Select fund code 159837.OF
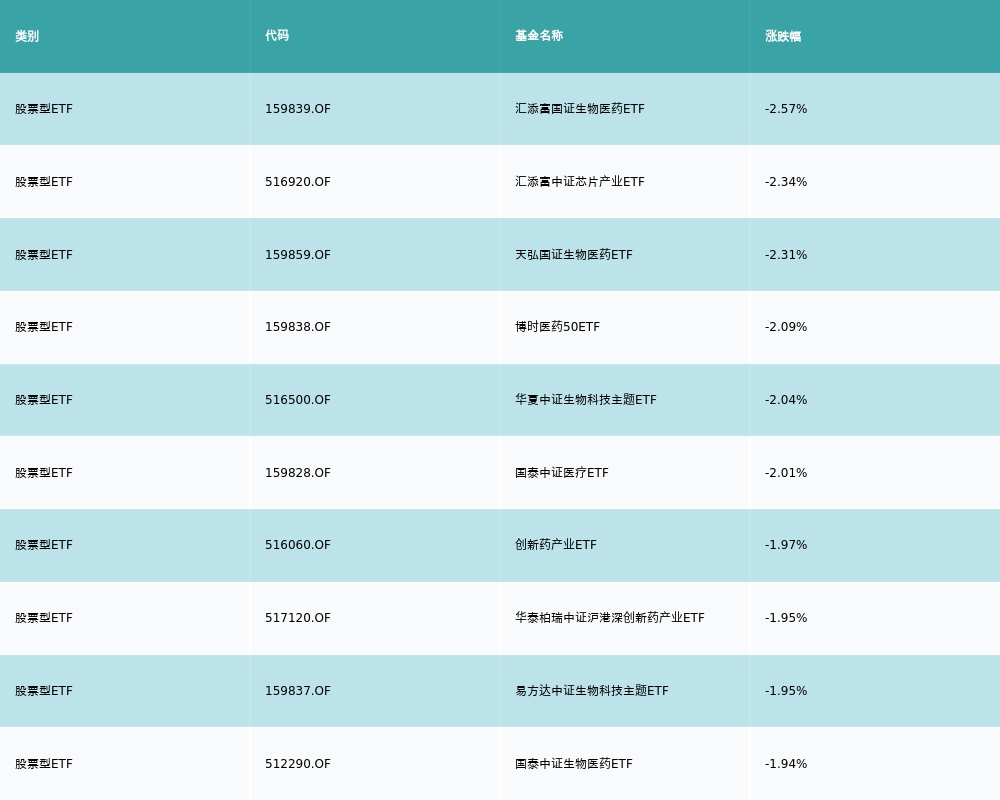Screen dimensions: 1000x800 tap(298, 691)
